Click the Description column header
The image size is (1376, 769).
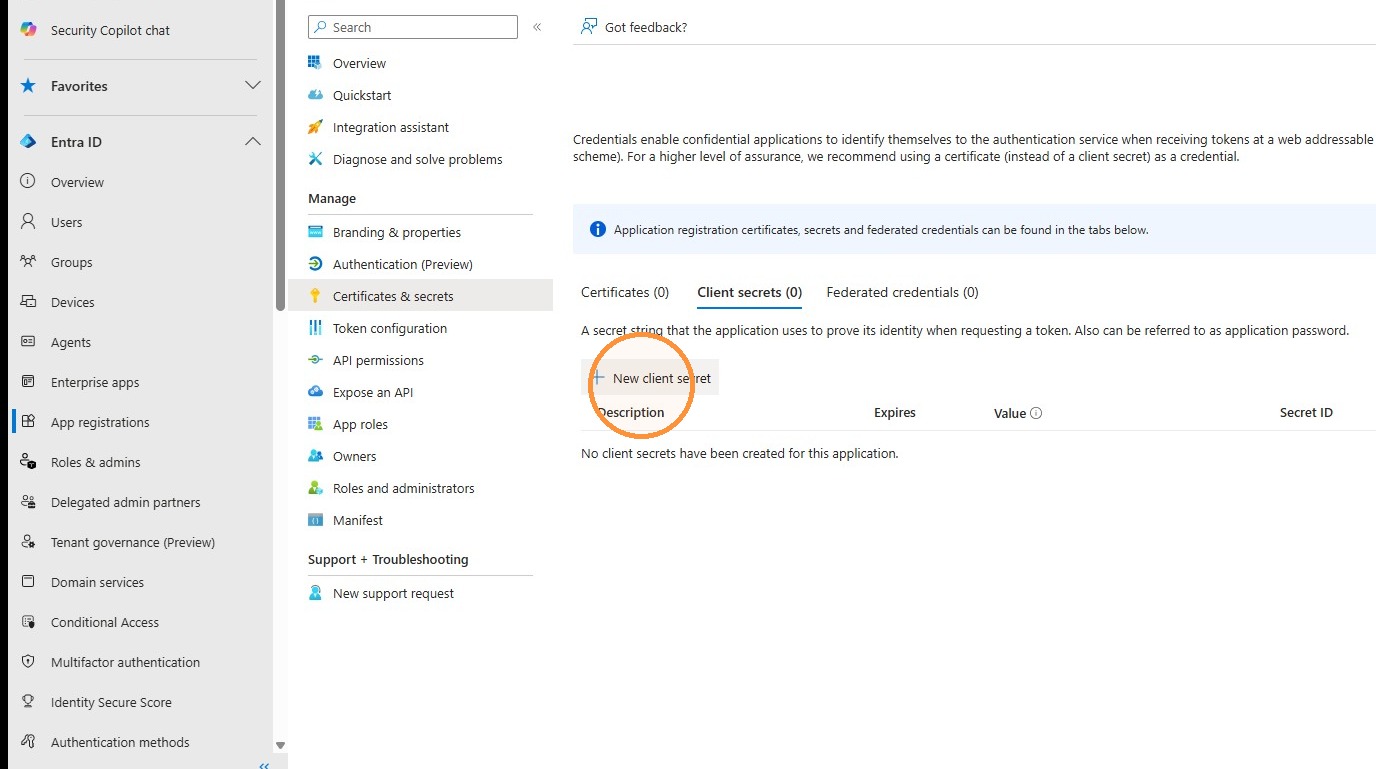tap(630, 412)
